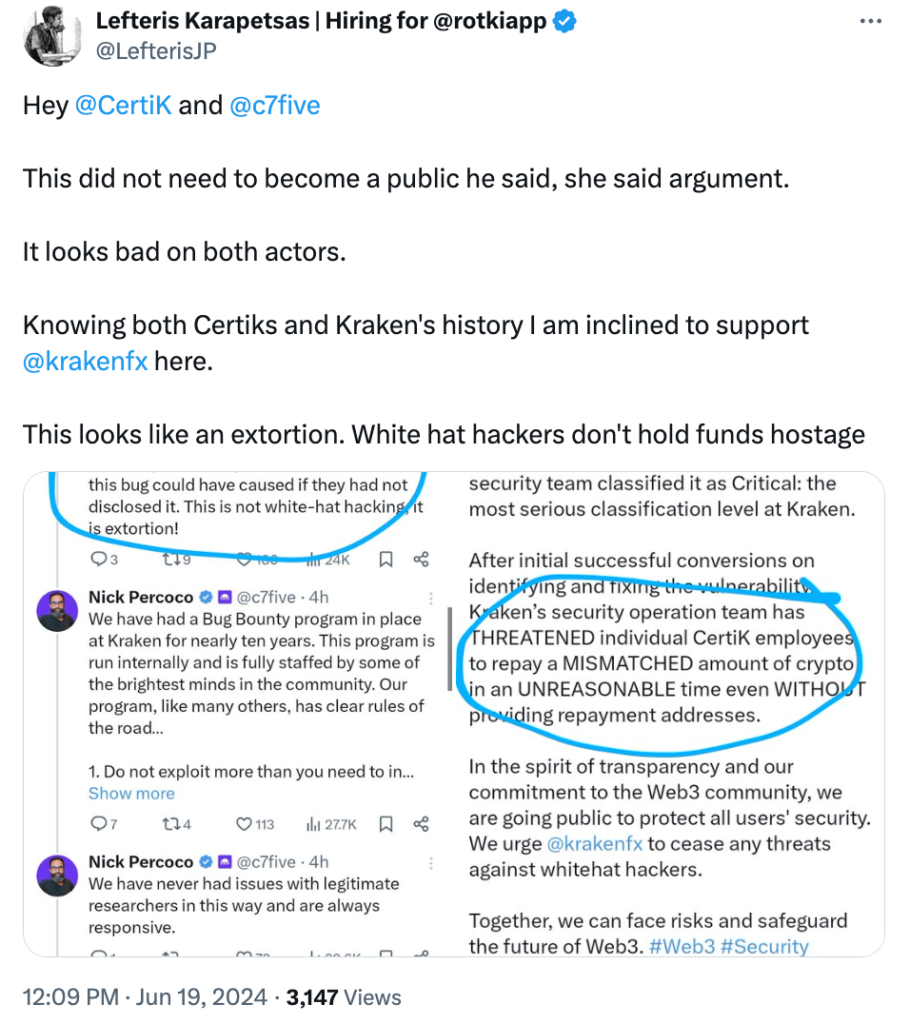Click reply icon with 3 replies on top post
910x1024 pixels.
point(98,559)
